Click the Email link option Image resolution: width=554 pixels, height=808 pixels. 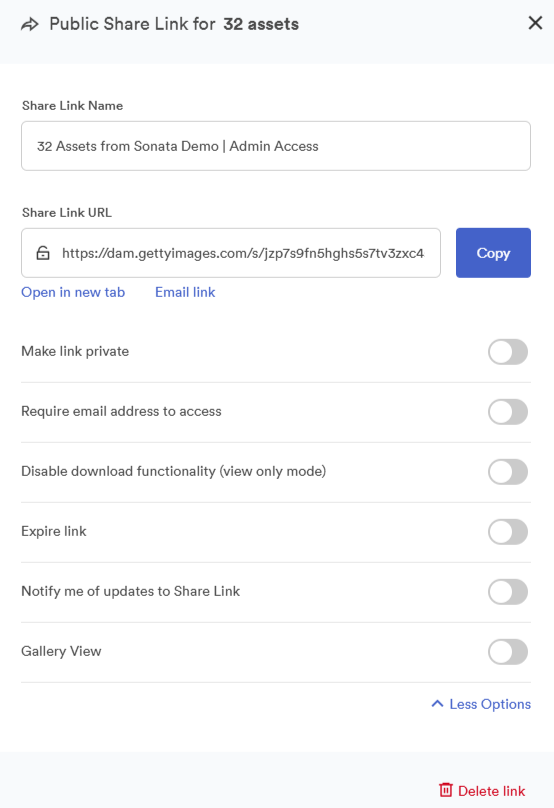tap(185, 292)
